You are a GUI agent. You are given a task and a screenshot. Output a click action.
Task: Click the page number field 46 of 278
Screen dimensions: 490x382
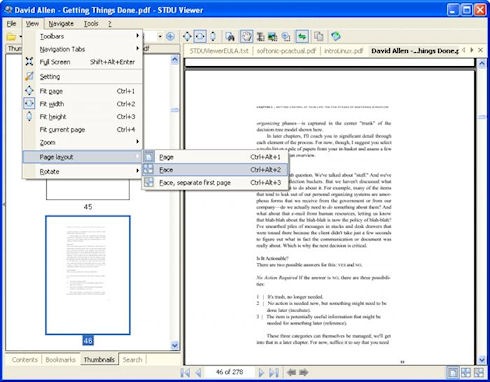229,372
